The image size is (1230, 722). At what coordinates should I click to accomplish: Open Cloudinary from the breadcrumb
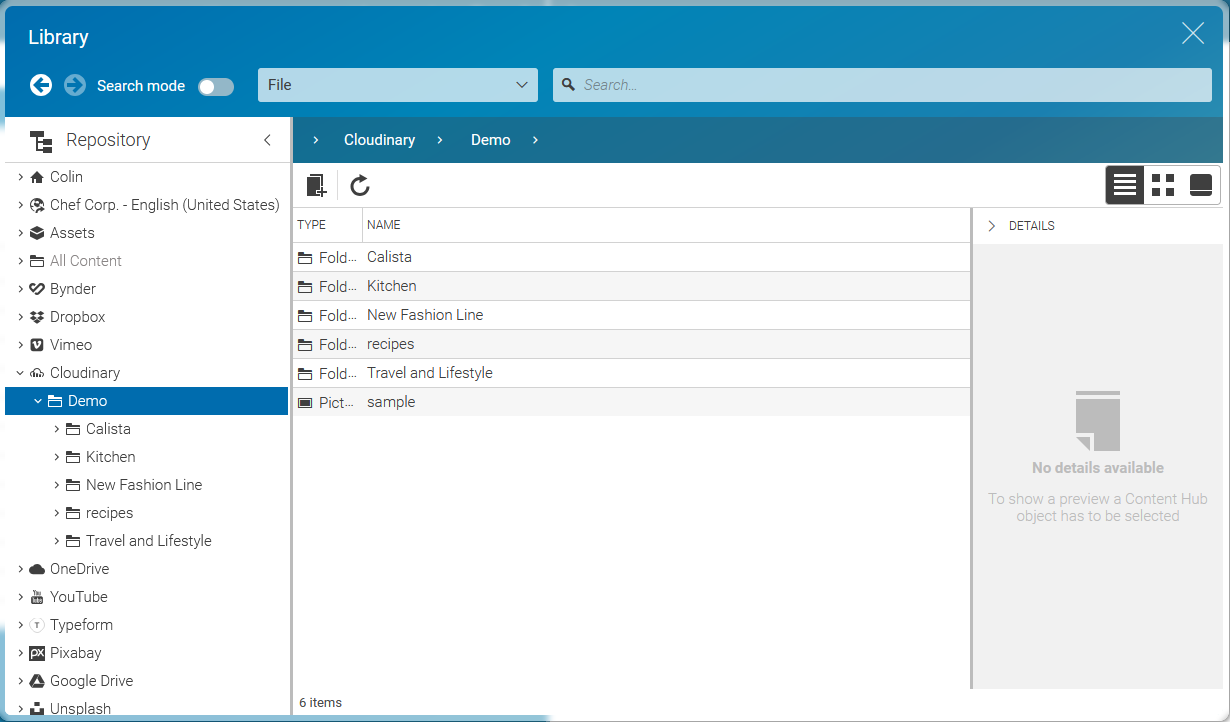click(379, 140)
